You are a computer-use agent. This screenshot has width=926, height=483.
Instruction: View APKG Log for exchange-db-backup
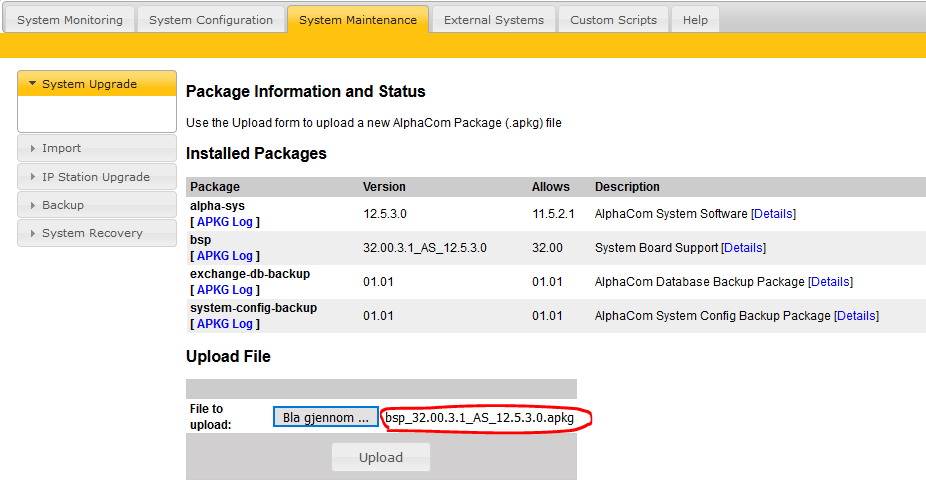[x=225, y=290]
